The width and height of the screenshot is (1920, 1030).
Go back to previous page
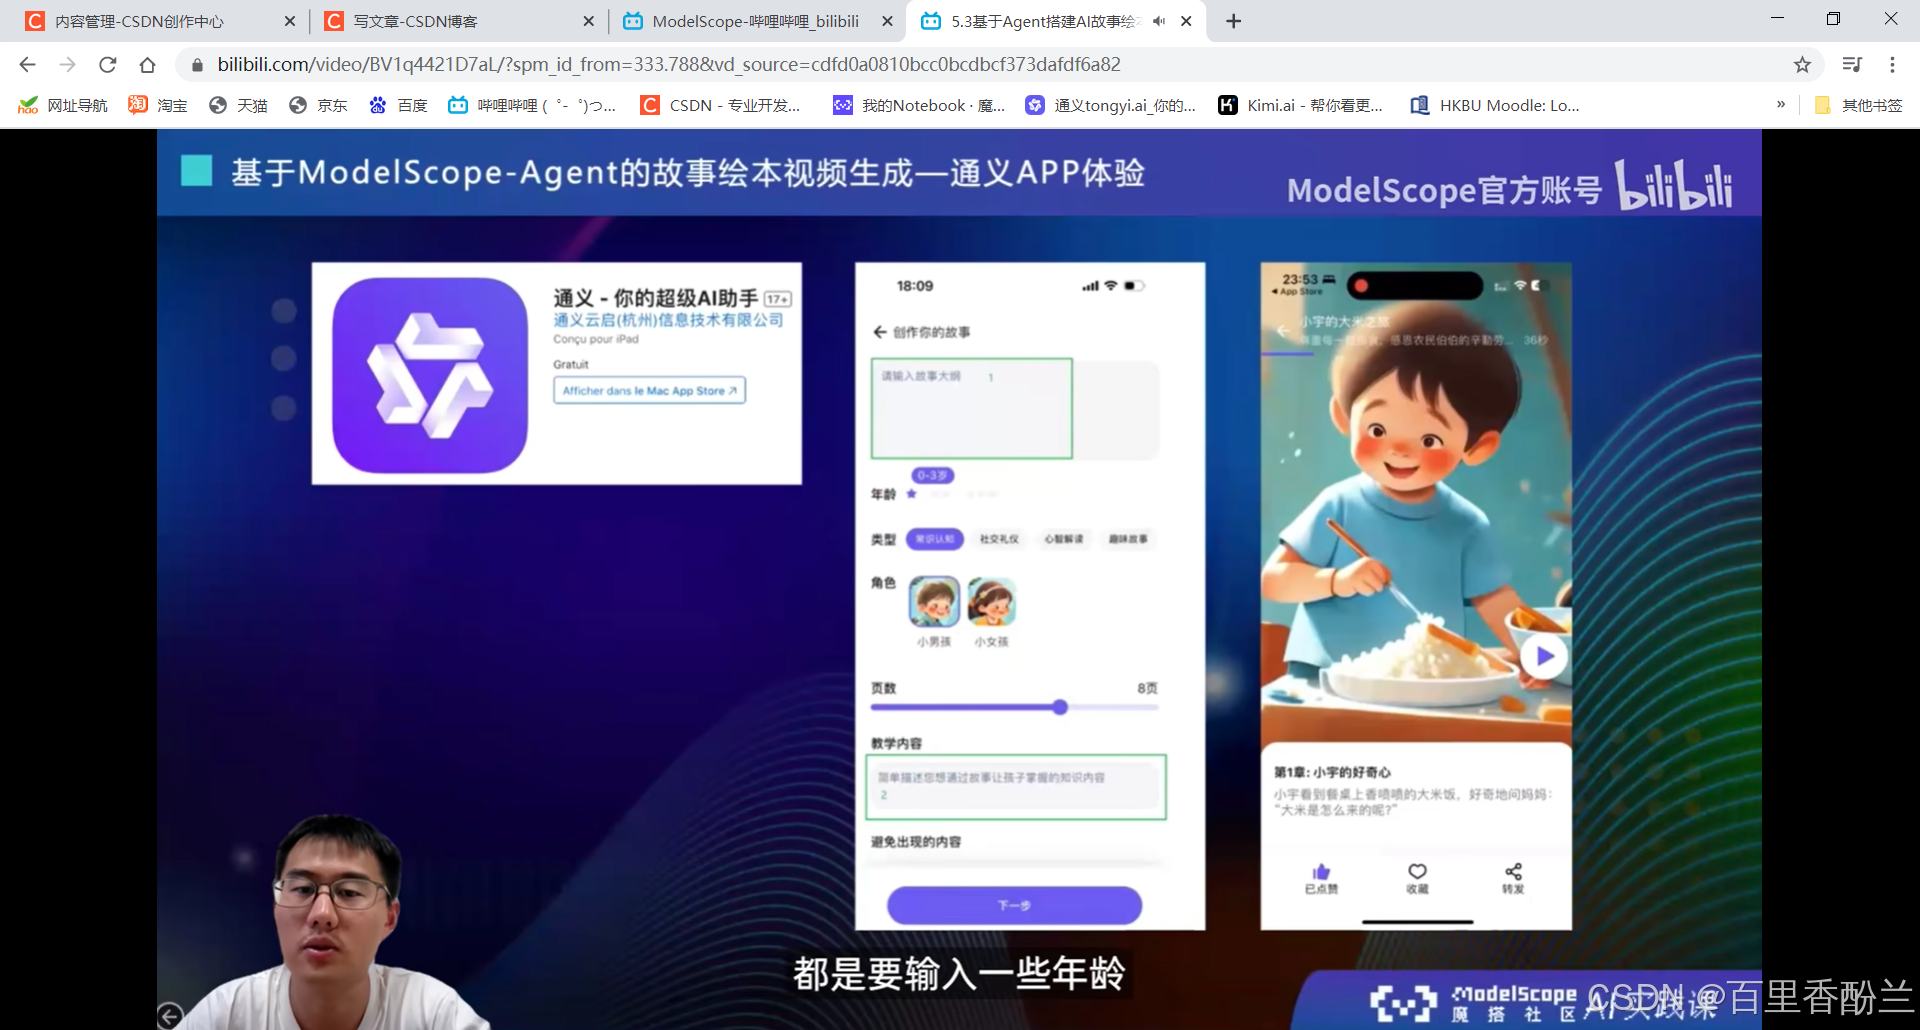tap(27, 65)
